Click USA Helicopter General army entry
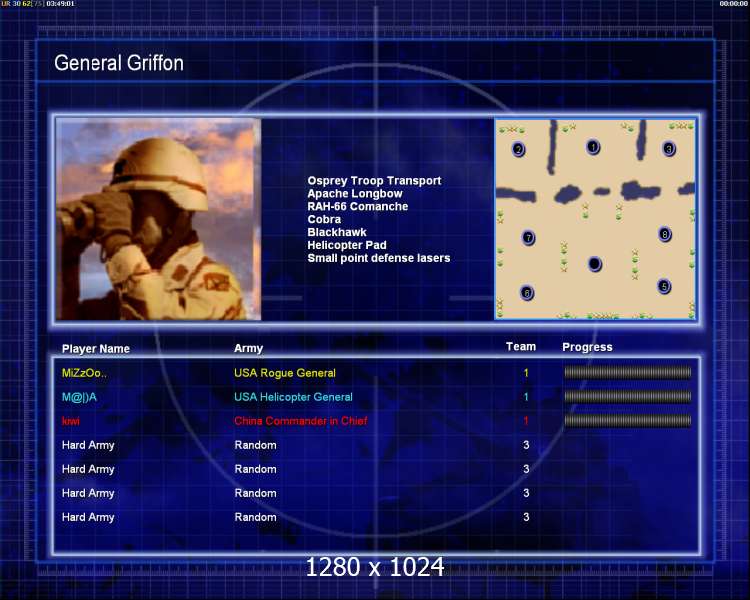The image size is (750, 600). [293, 397]
